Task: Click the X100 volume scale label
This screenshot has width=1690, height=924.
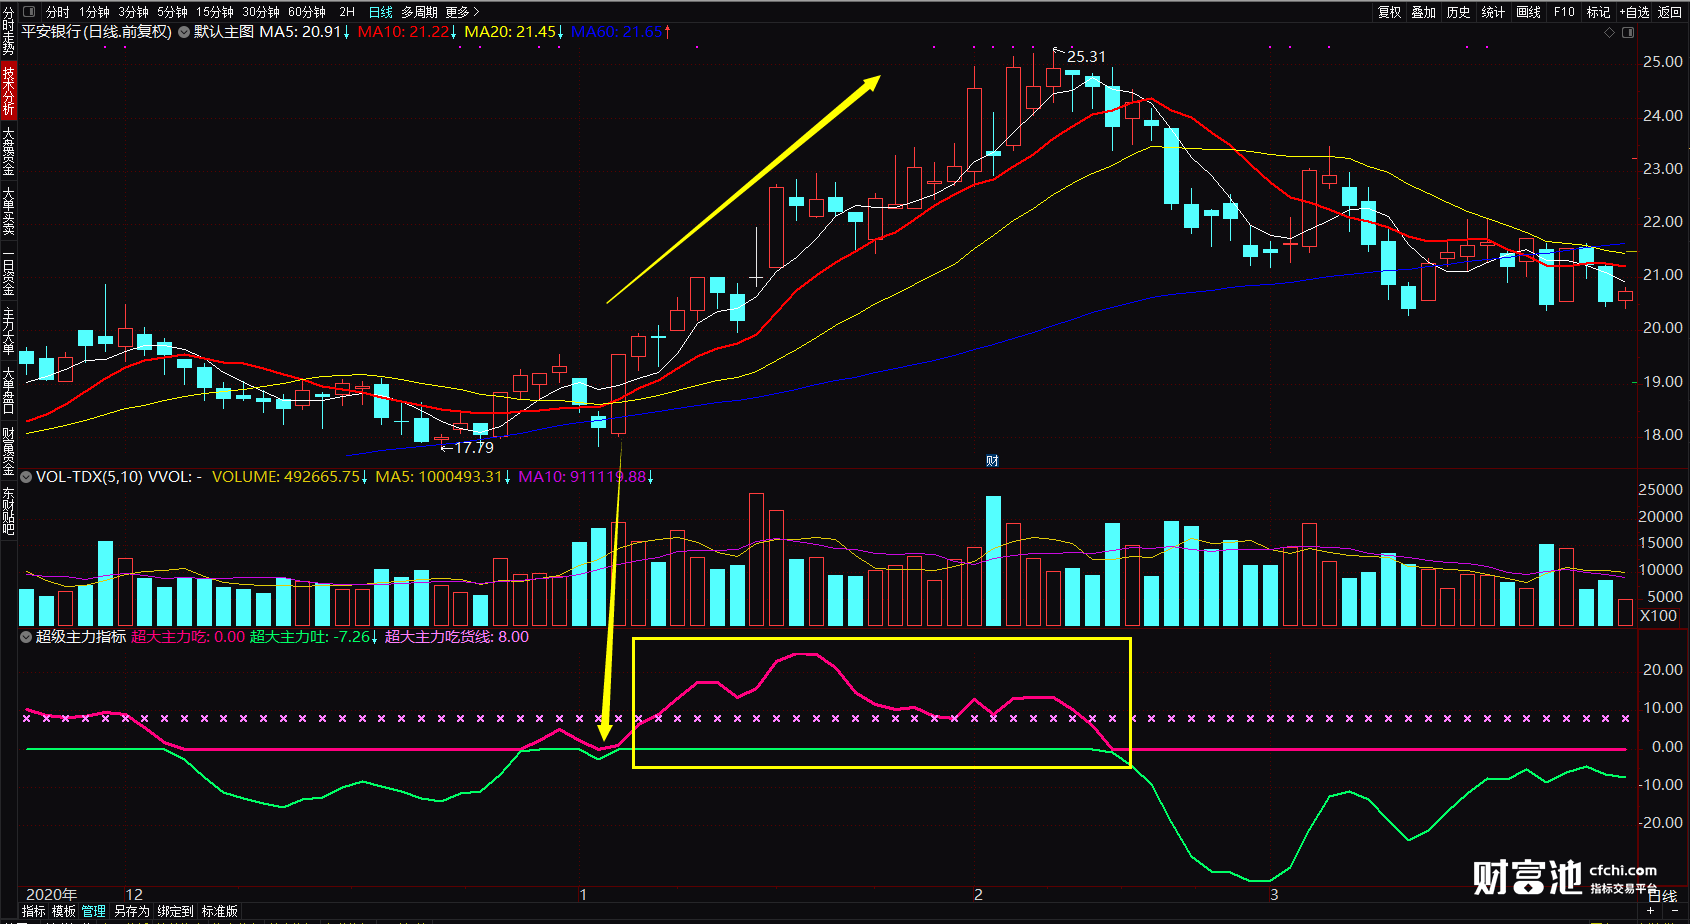Action: pyautogui.click(x=1658, y=616)
